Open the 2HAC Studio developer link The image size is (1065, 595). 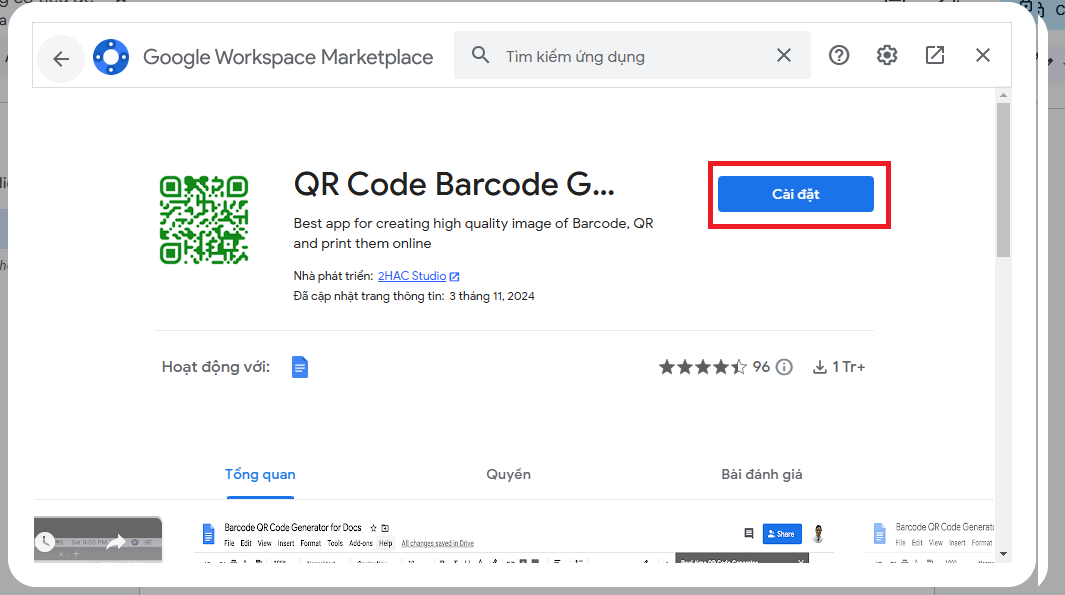(x=412, y=276)
